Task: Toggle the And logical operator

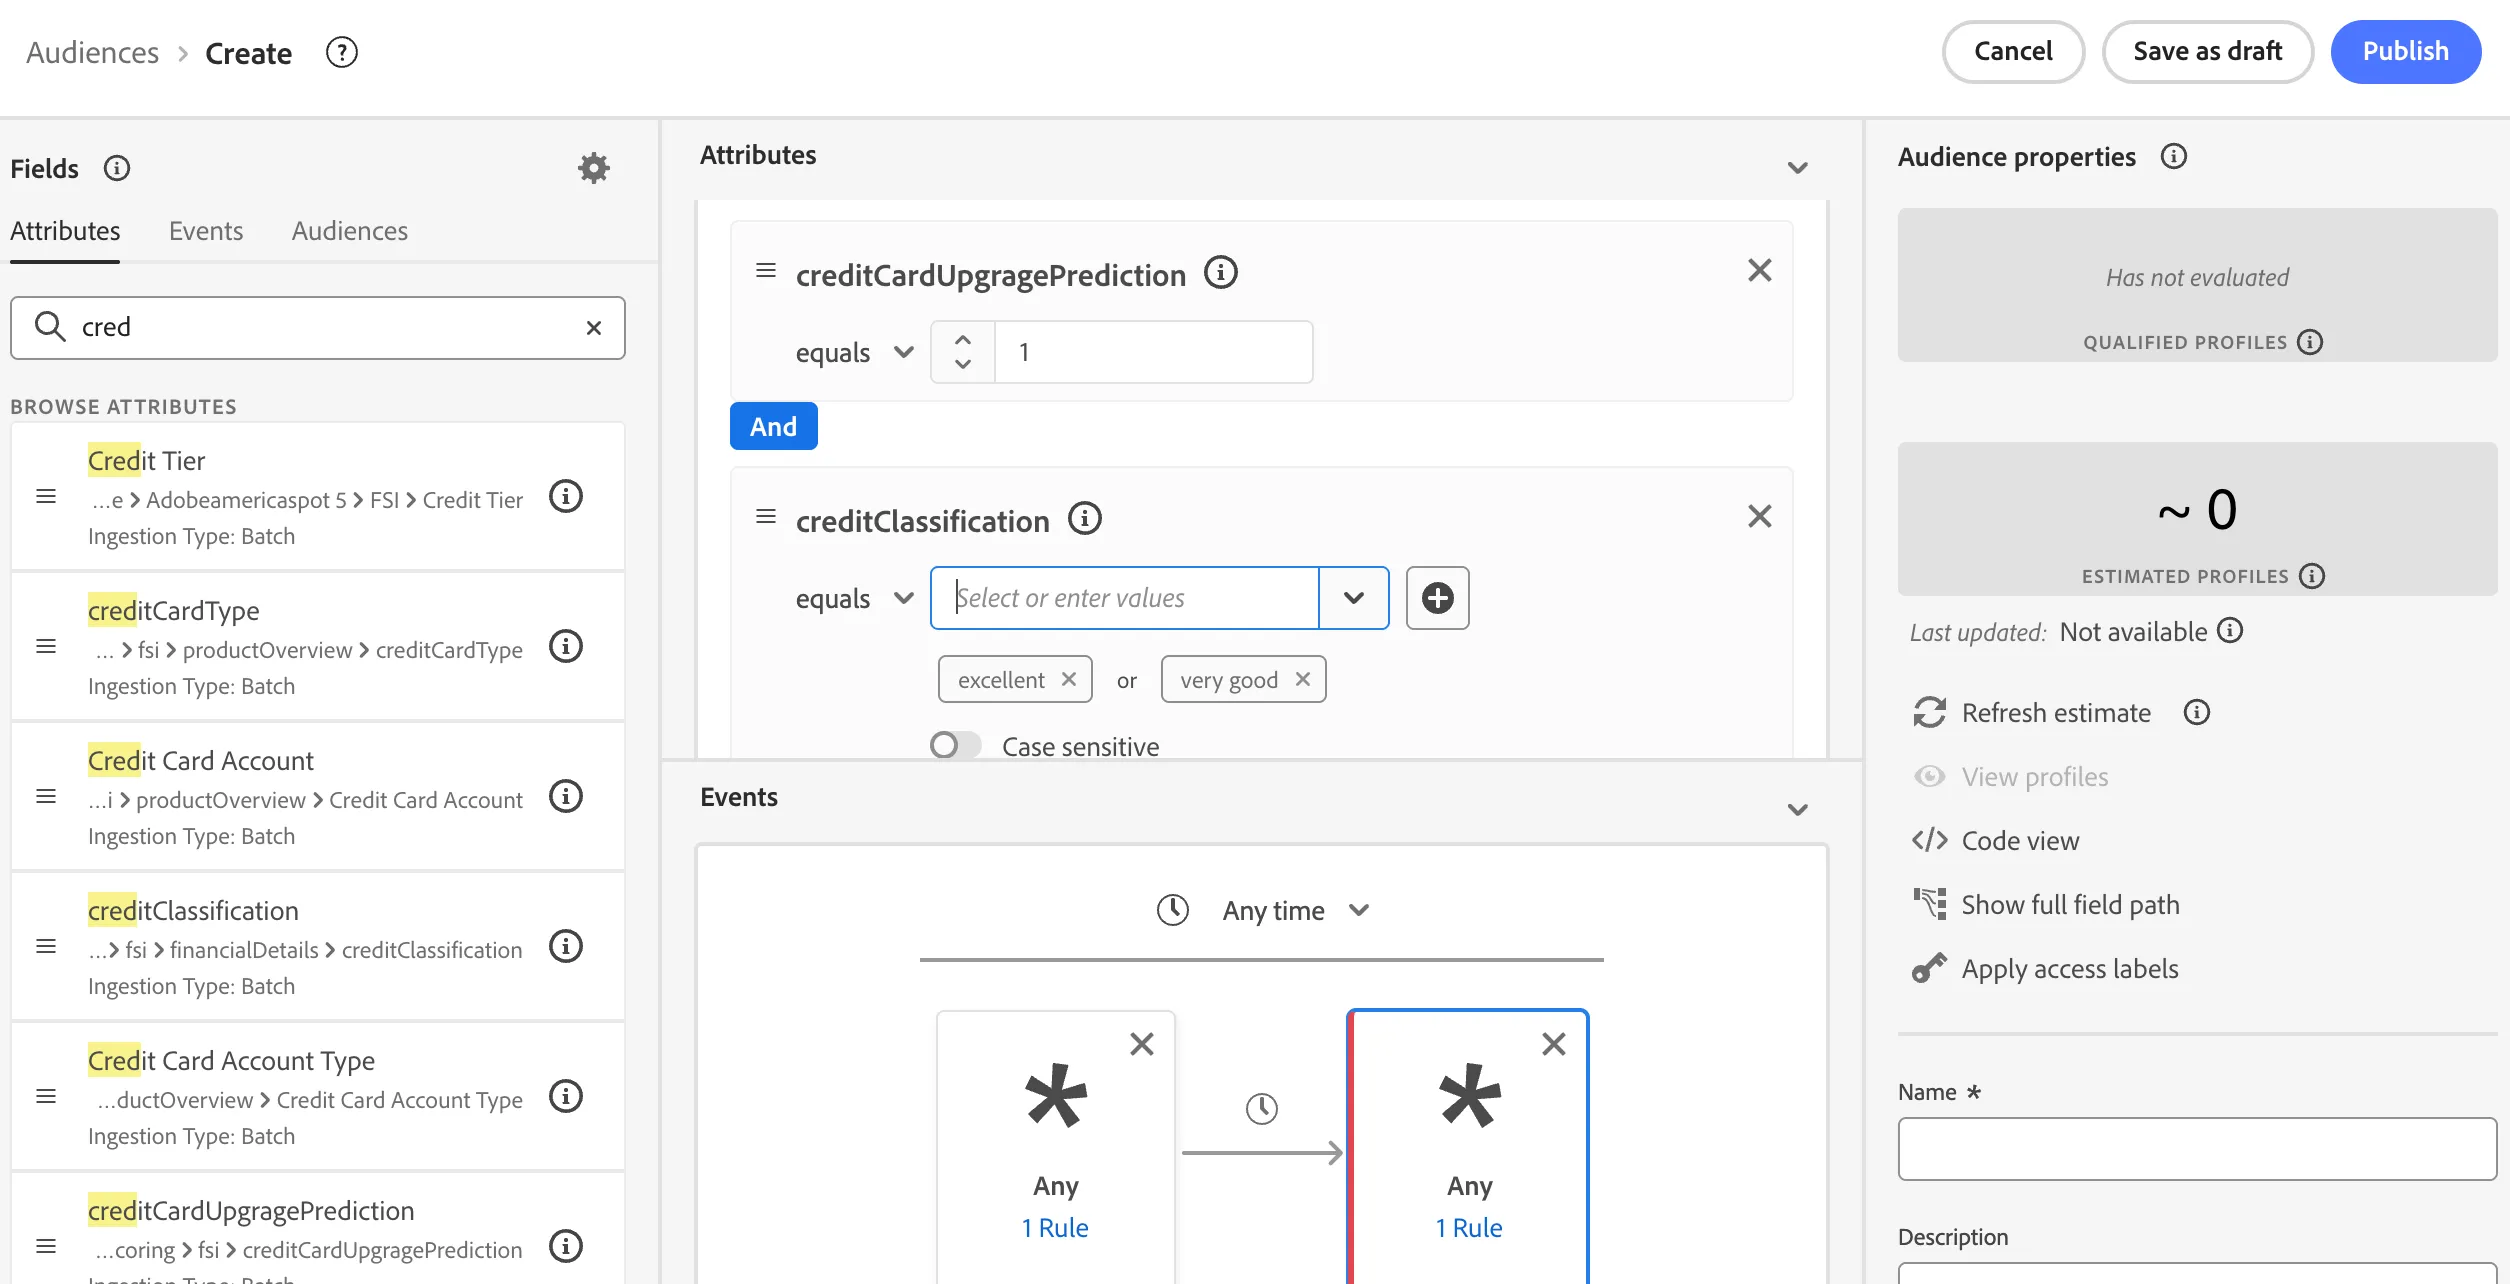Action: [x=774, y=426]
